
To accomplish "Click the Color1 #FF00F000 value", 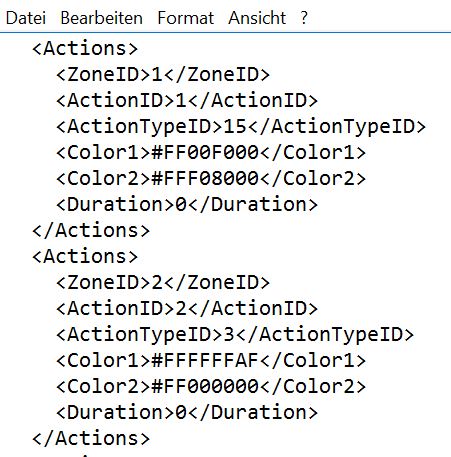I will pos(205,152).
